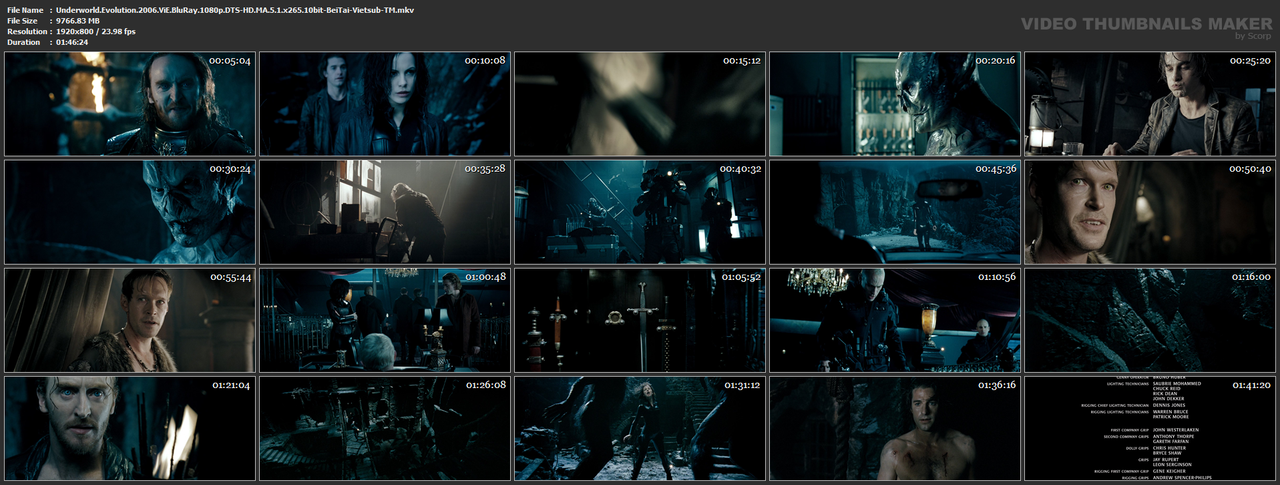Choose the thumbnail stamped 00:40:32
1280x485 pixels.
639,212
